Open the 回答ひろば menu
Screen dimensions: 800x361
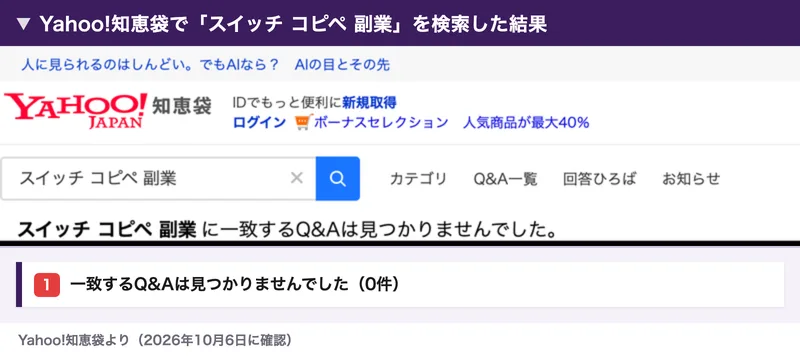click(x=600, y=179)
